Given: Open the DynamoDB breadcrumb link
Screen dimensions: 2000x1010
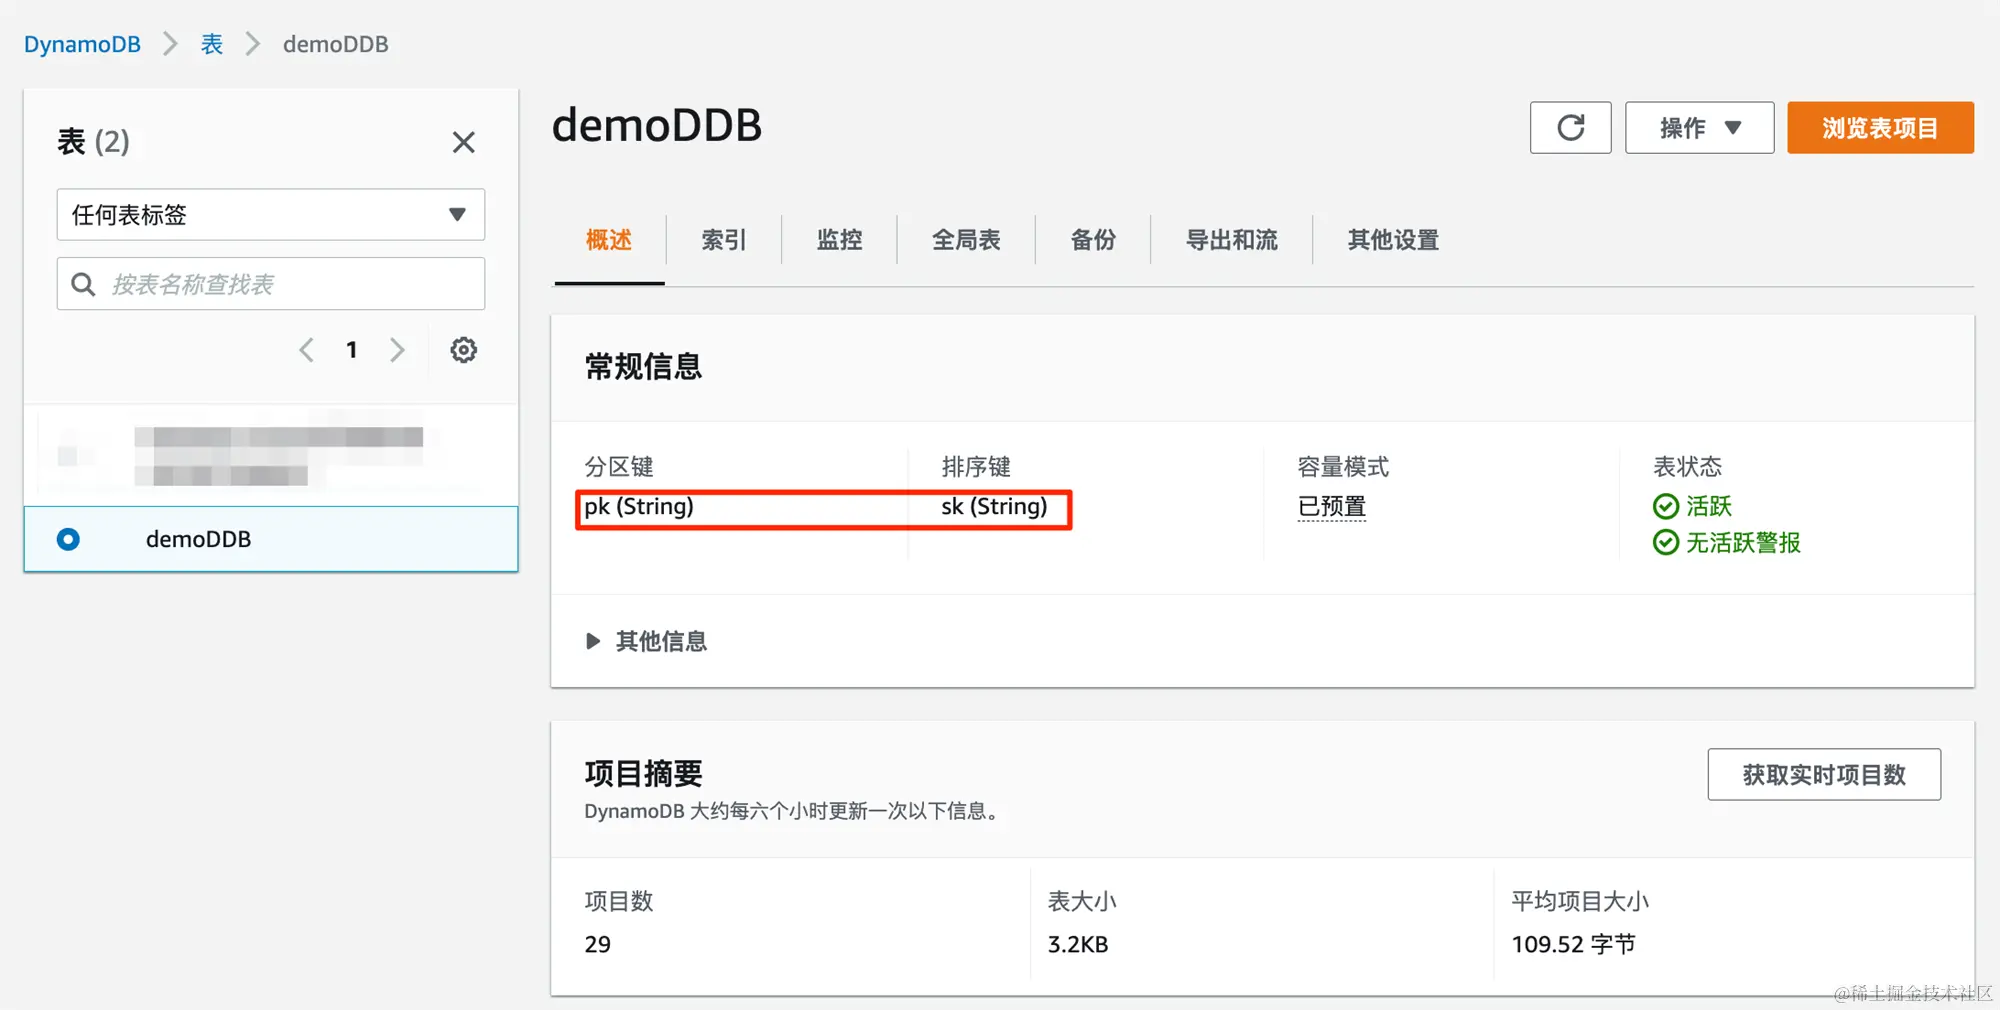Looking at the screenshot, I should (x=82, y=44).
